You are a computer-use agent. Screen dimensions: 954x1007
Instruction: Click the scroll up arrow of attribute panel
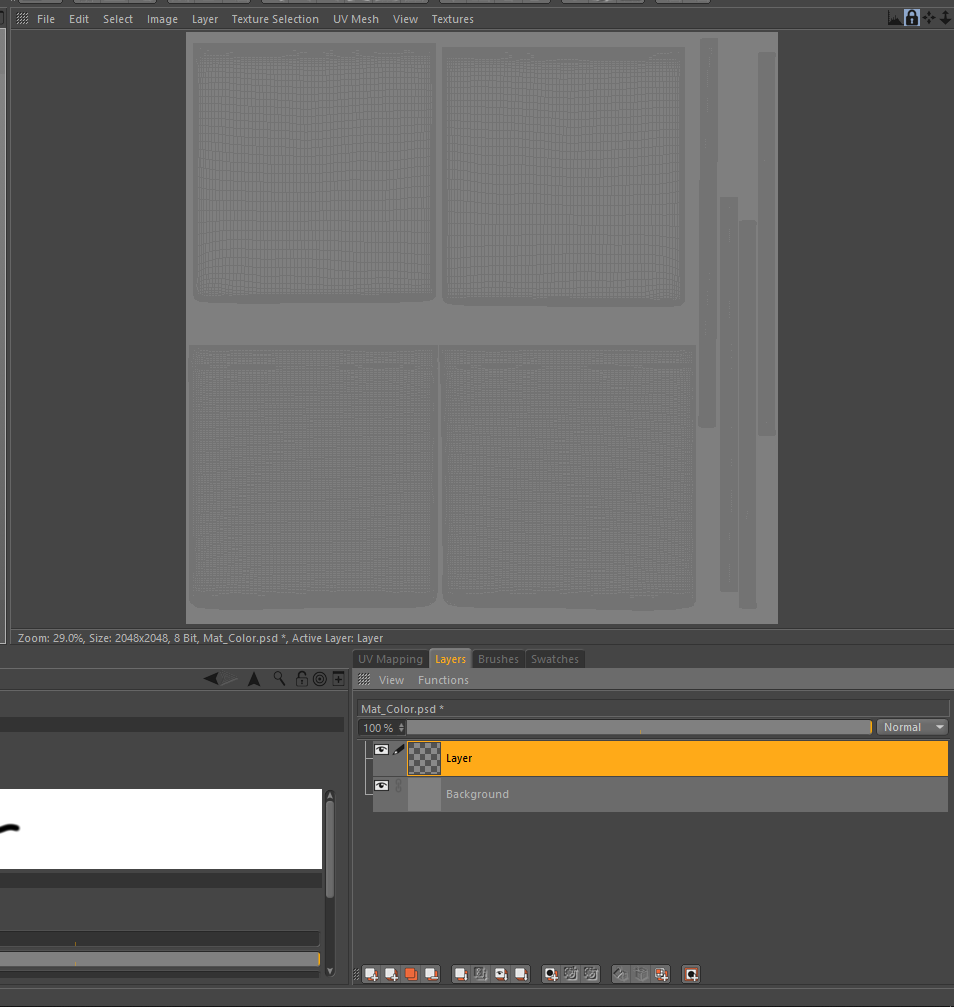[330, 796]
